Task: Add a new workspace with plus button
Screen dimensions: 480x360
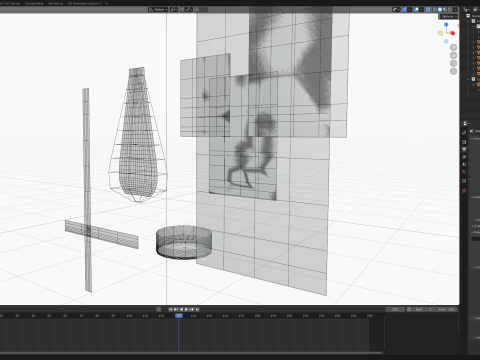Action: click(x=107, y=3)
